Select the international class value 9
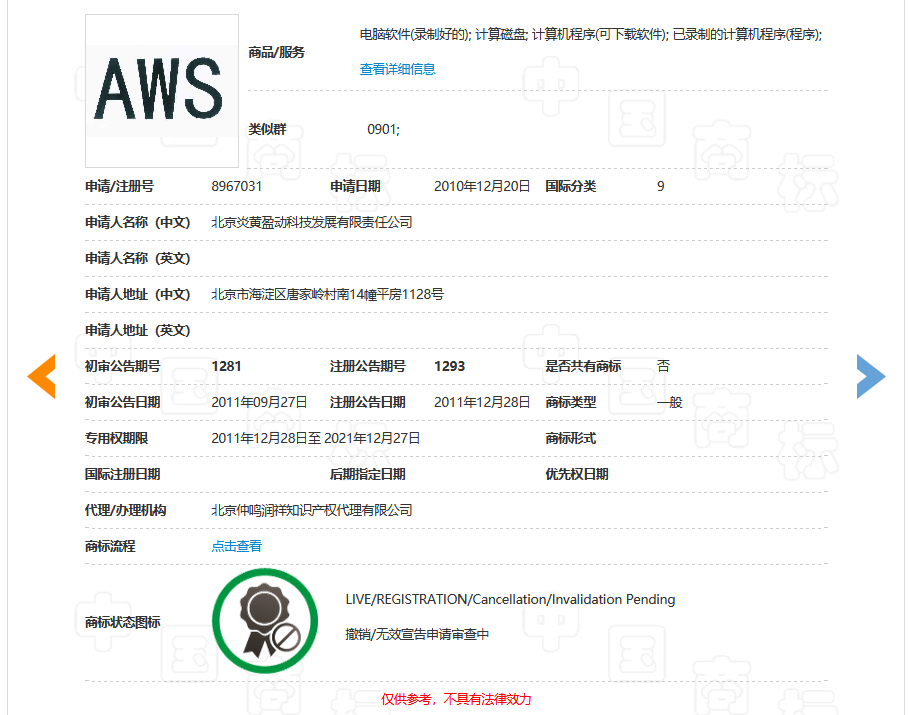The image size is (908, 715). [660, 186]
